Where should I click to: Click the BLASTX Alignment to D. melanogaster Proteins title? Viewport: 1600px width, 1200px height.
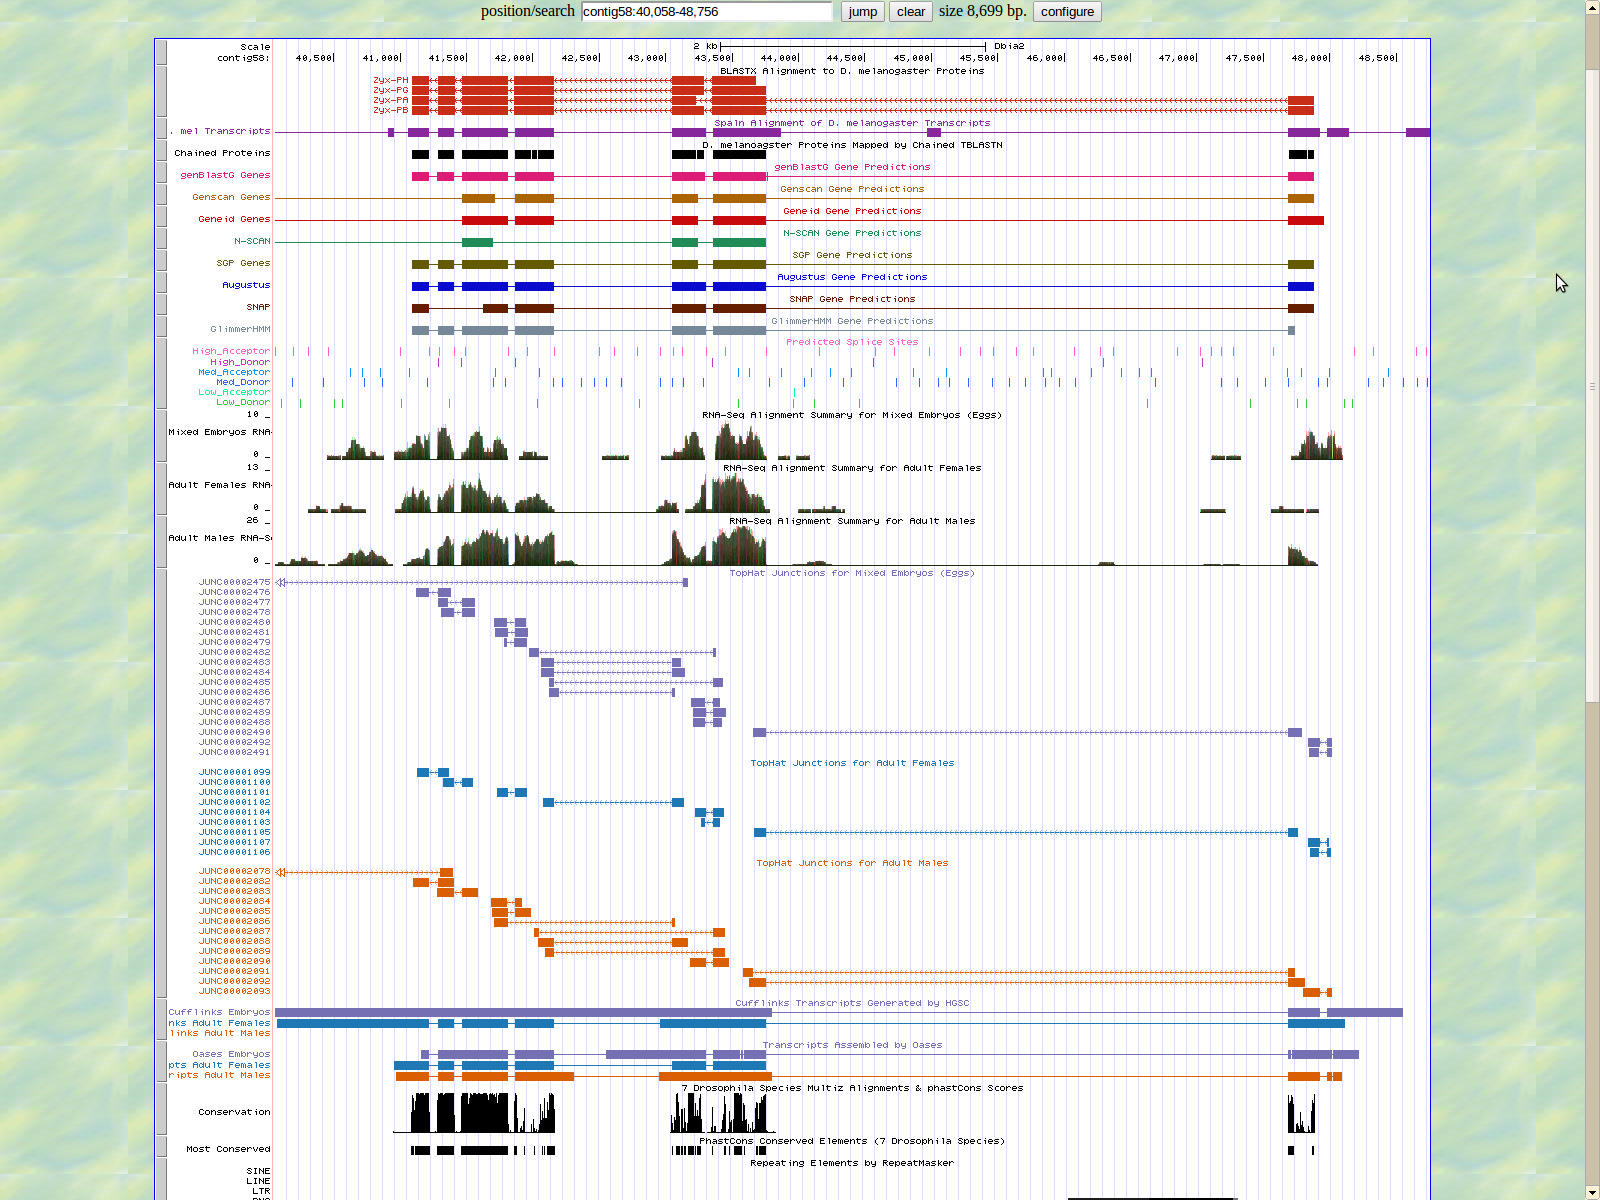point(852,71)
